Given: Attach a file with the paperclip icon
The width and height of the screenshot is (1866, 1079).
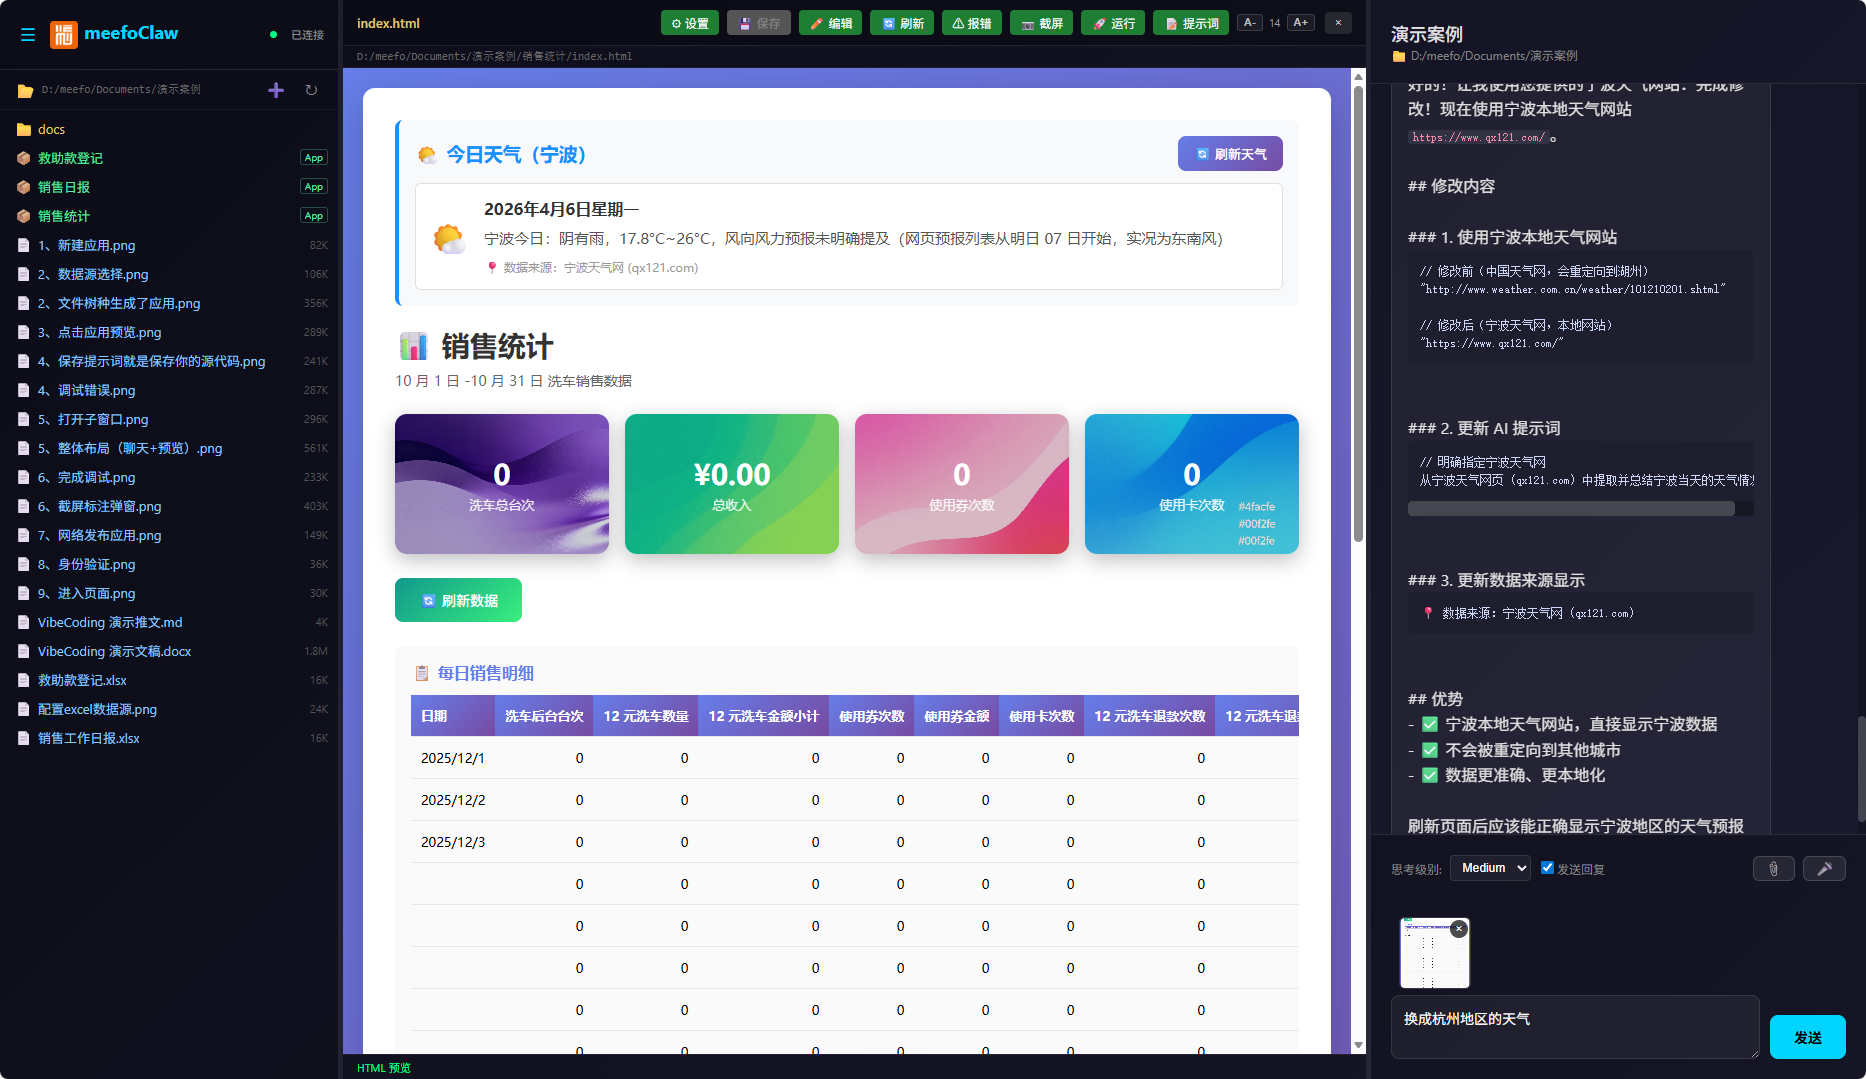Looking at the screenshot, I should [x=1773, y=868].
